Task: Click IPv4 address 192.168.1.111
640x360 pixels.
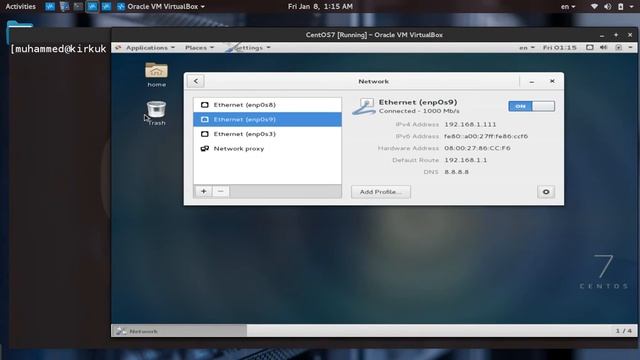Action: (x=470, y=124)
